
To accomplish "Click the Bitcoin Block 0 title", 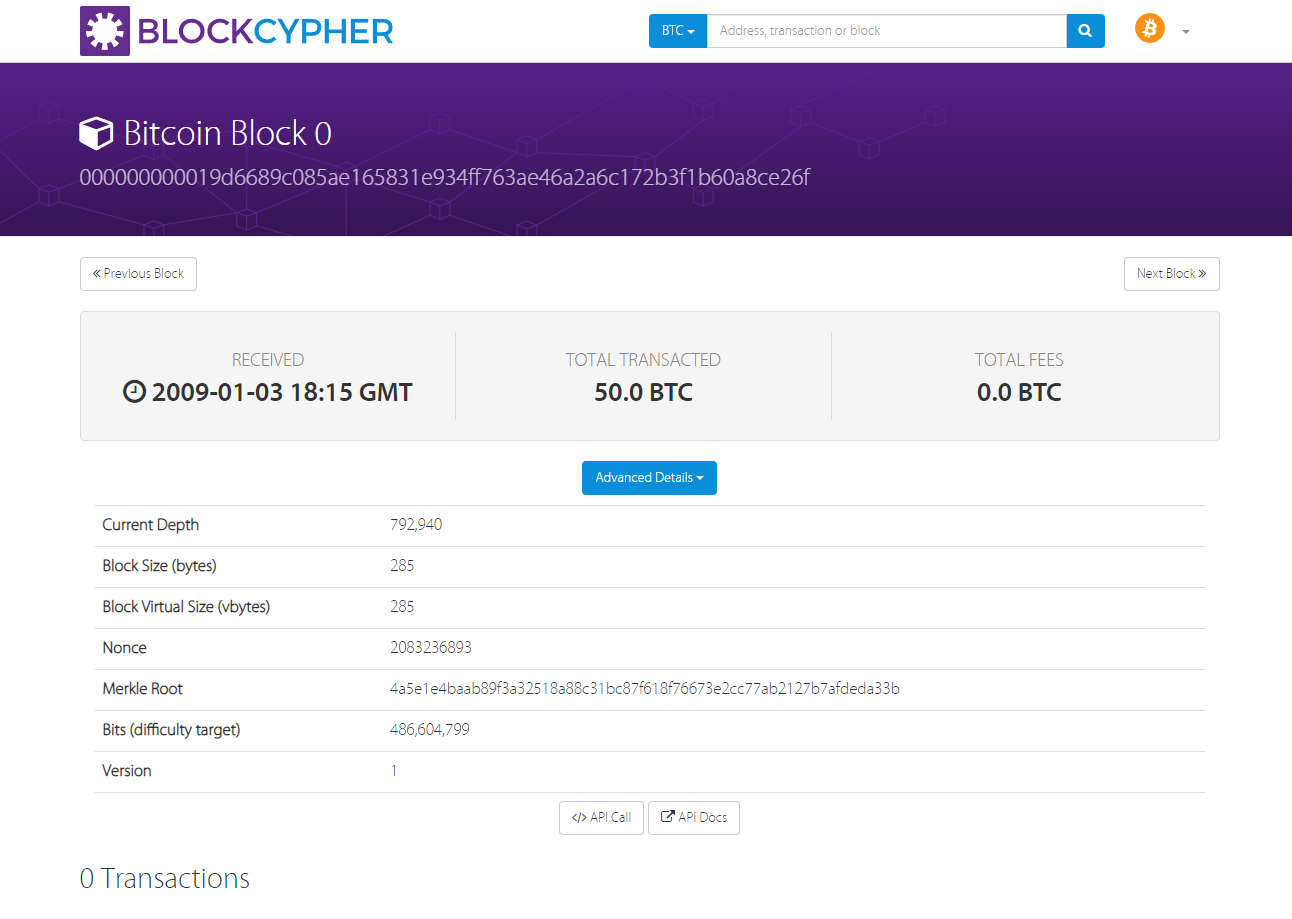I will [227, 133].
